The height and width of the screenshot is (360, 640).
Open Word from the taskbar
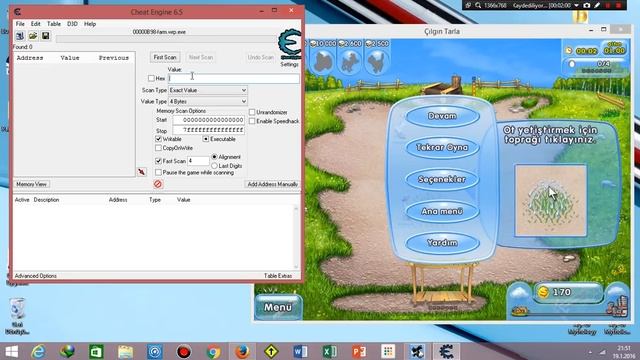[300, 351]
